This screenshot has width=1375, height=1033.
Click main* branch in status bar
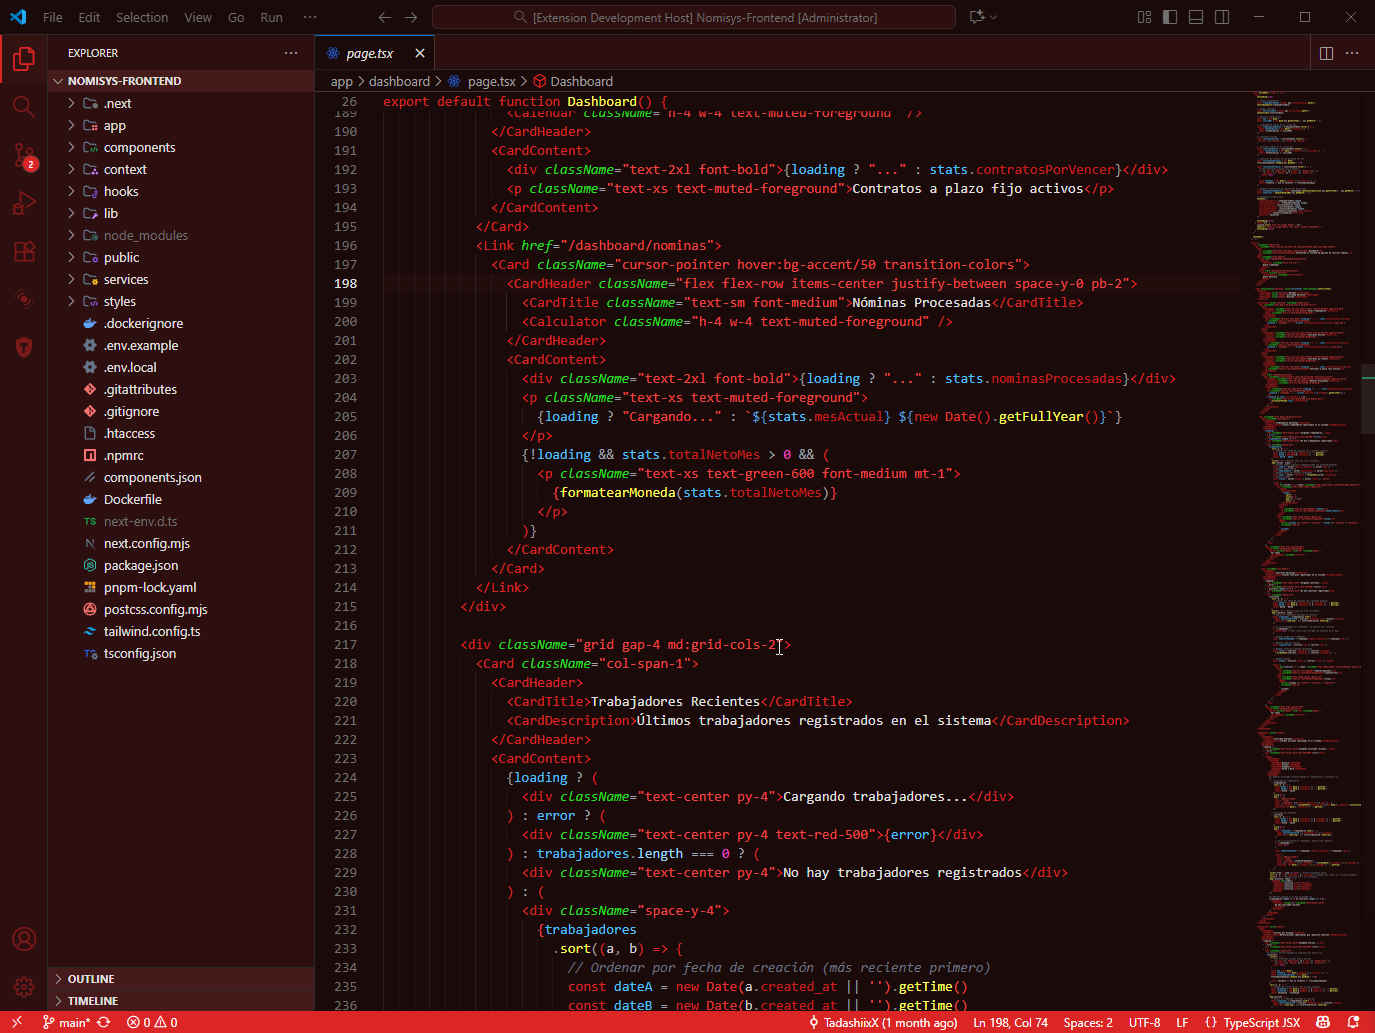click(66, 1022)
